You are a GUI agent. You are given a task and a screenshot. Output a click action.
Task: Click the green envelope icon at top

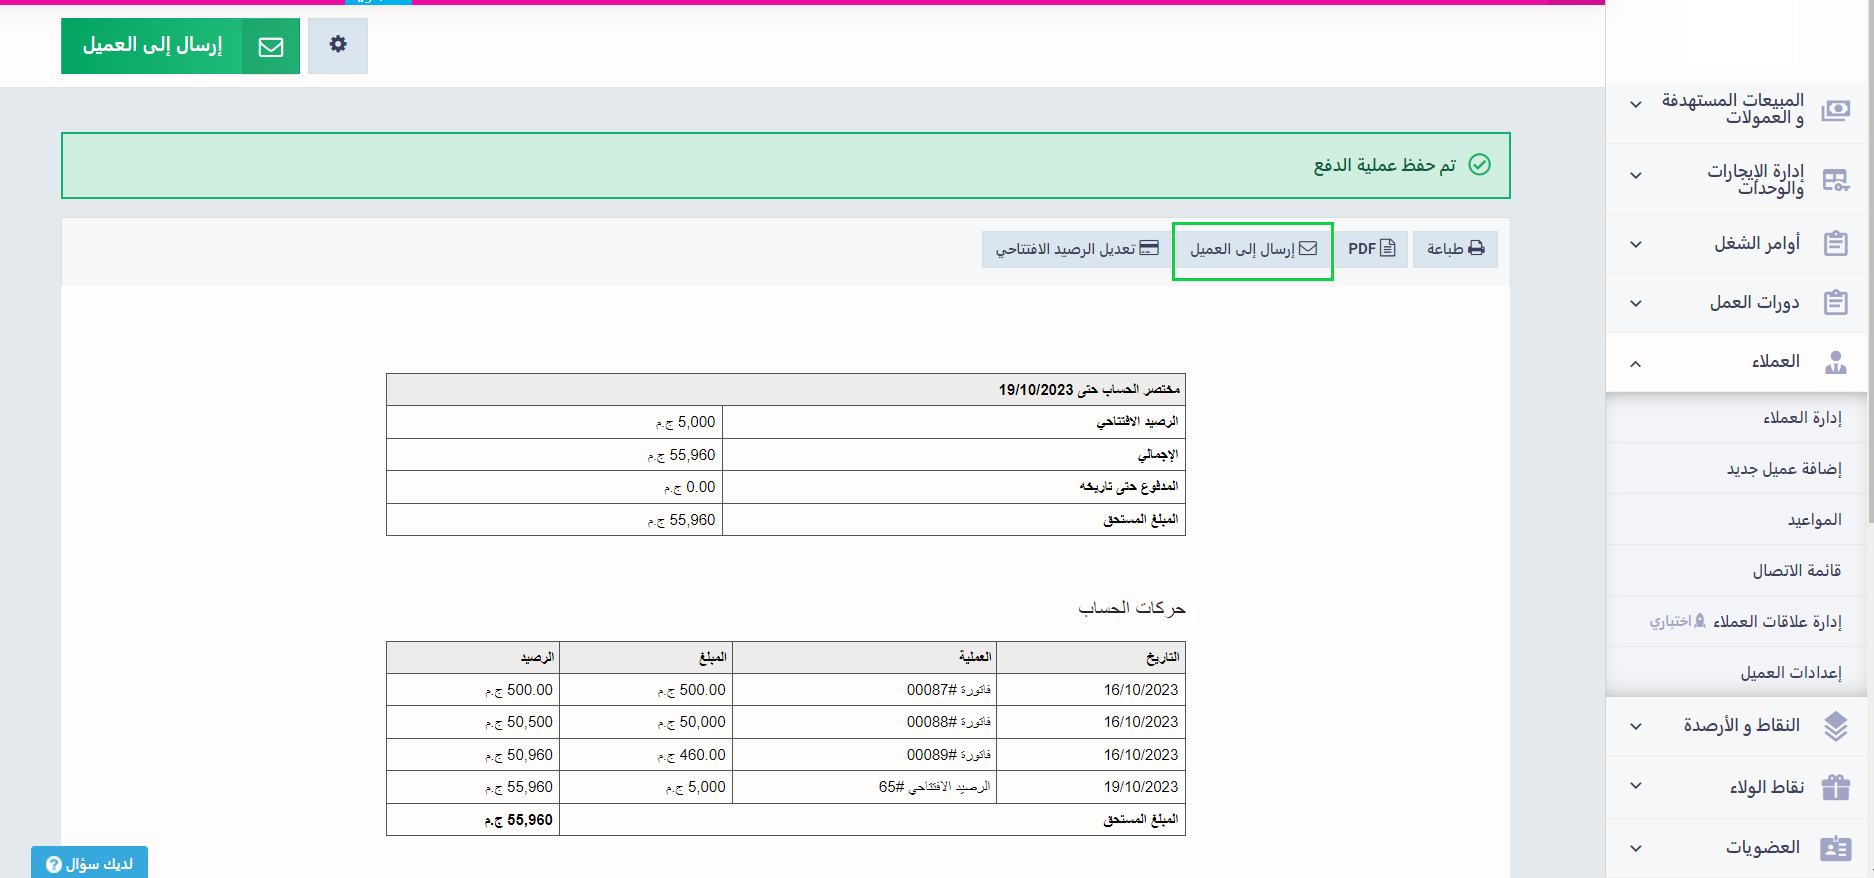click(x=271, y=46)
